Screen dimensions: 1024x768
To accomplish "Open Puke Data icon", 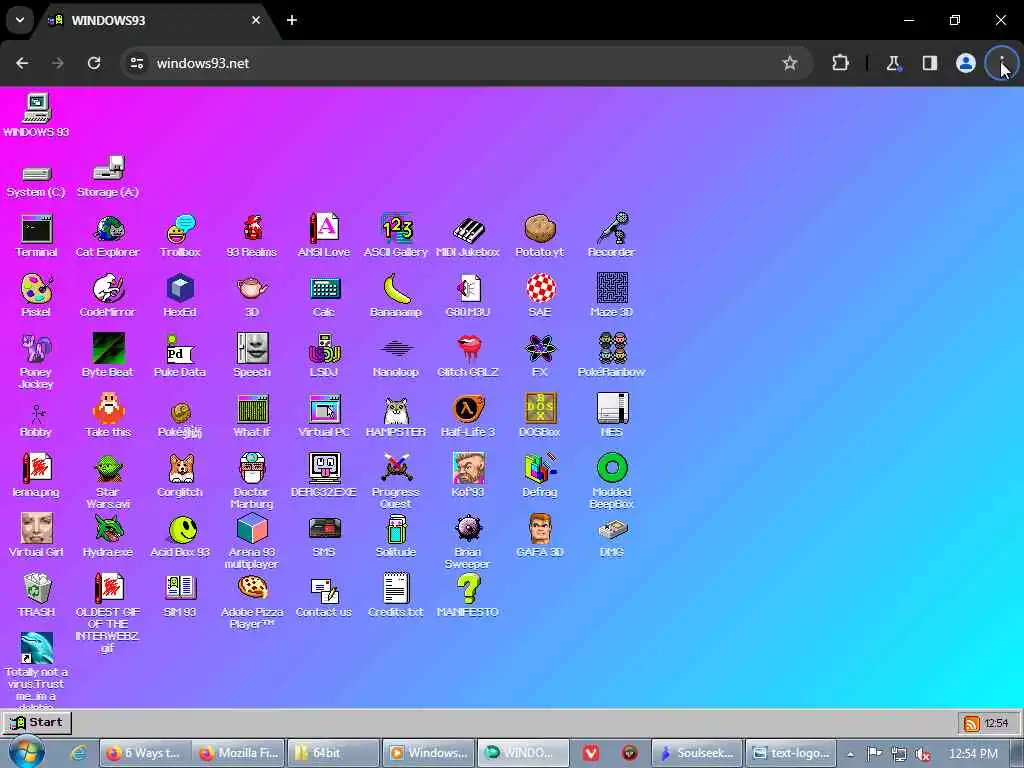I will pyautogui.click(x=179, y=349).
